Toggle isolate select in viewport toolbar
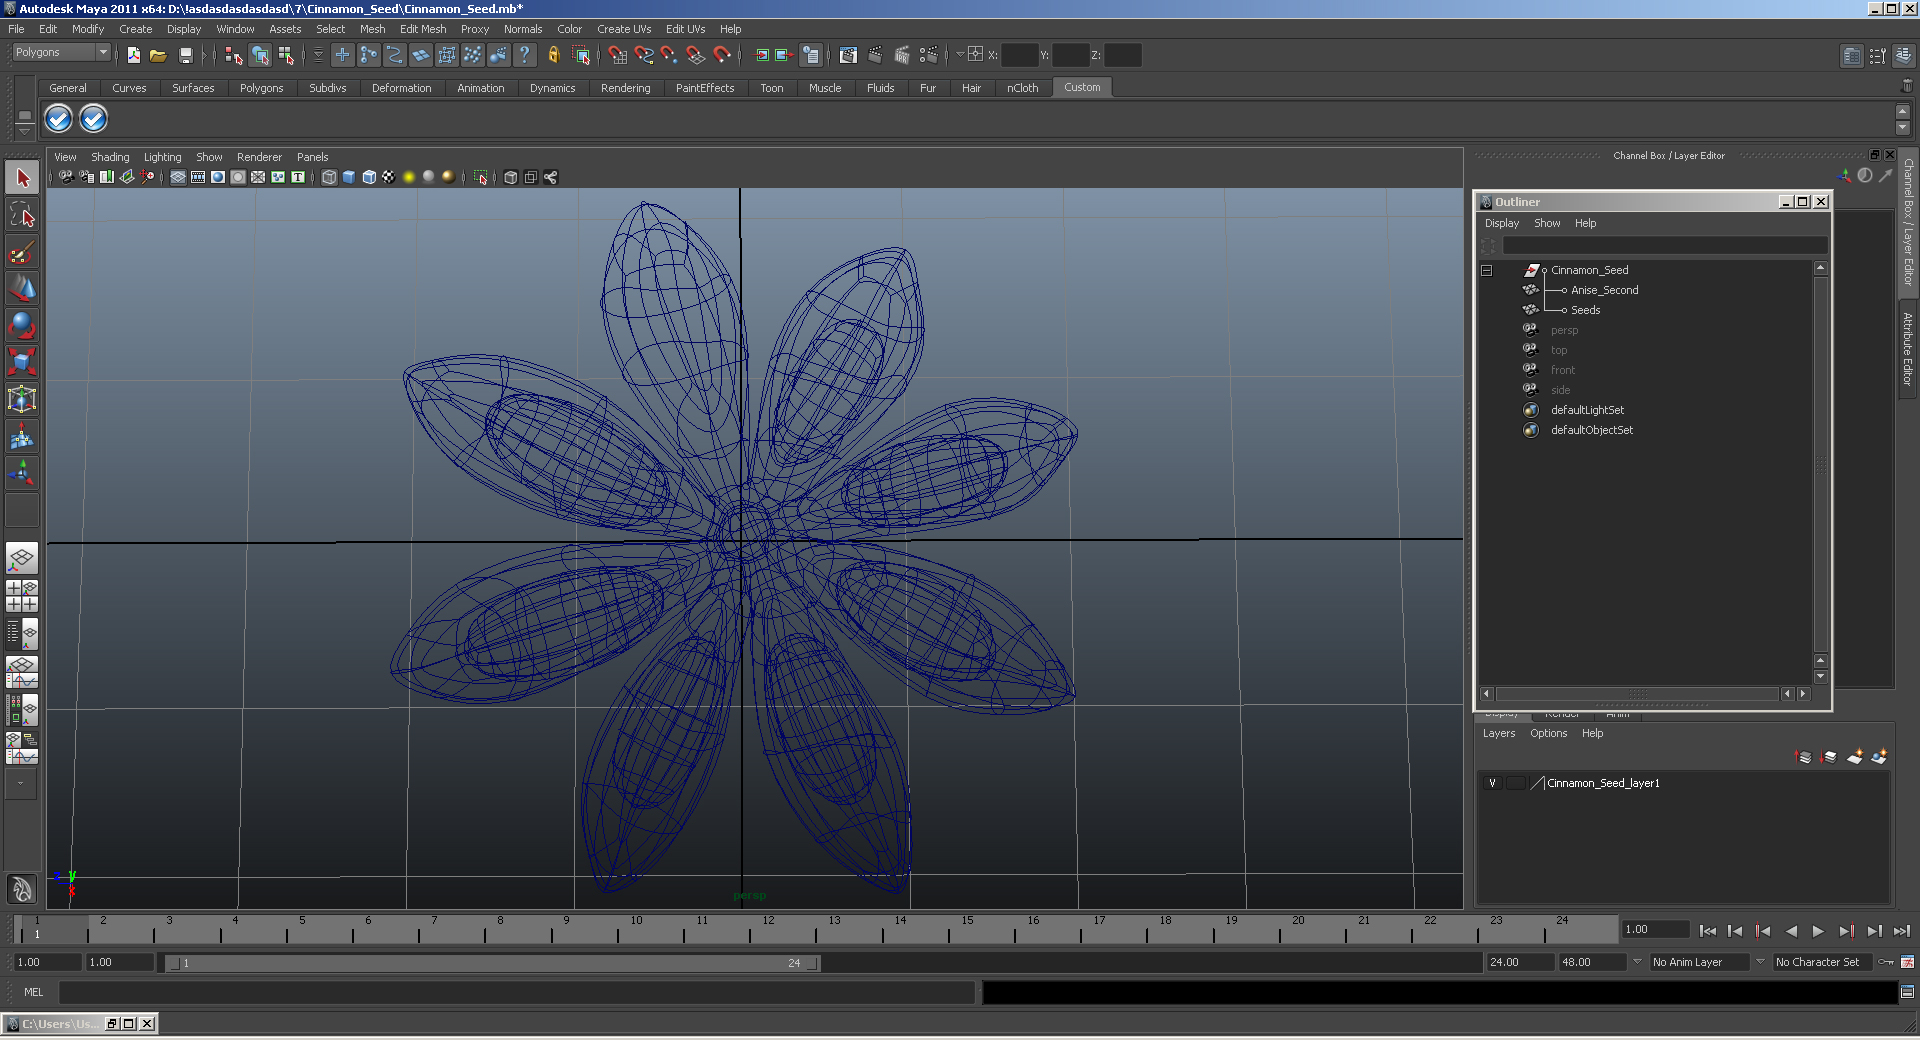Image resolution: width=1920 pixels, height=1040 pixels. point(481,177)
